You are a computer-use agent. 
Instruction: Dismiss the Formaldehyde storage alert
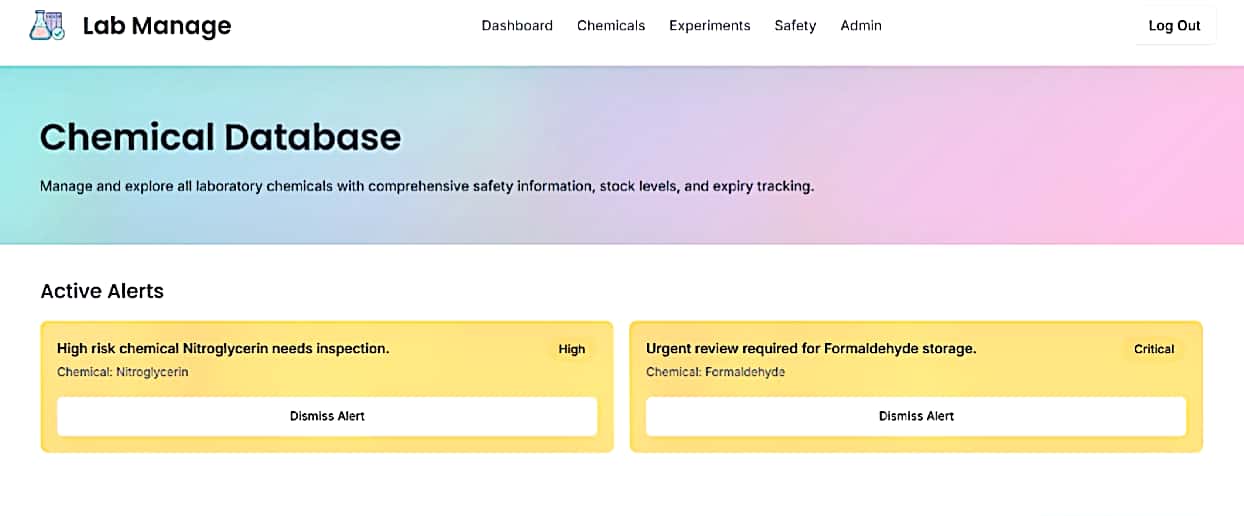pos(915,416)
